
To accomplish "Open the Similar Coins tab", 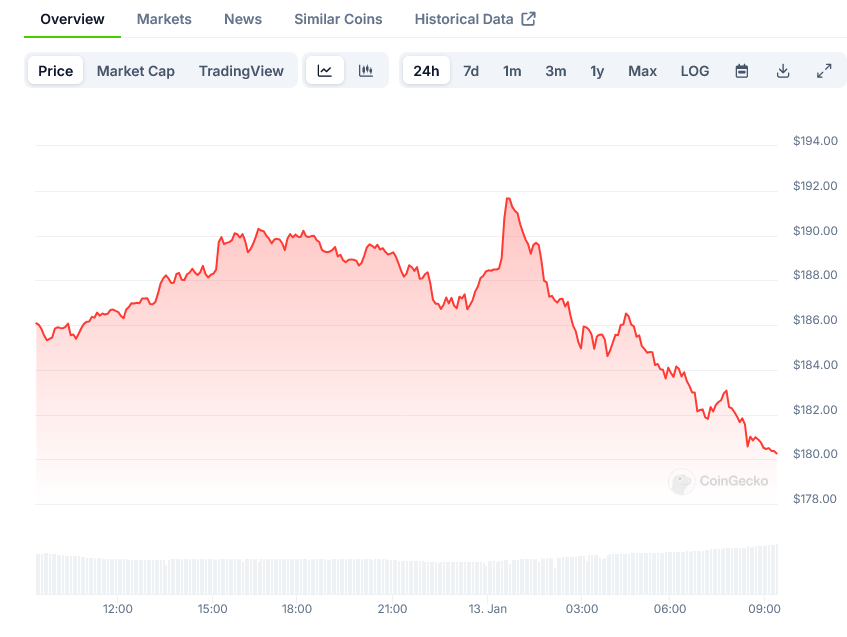I will coord(338,19).
